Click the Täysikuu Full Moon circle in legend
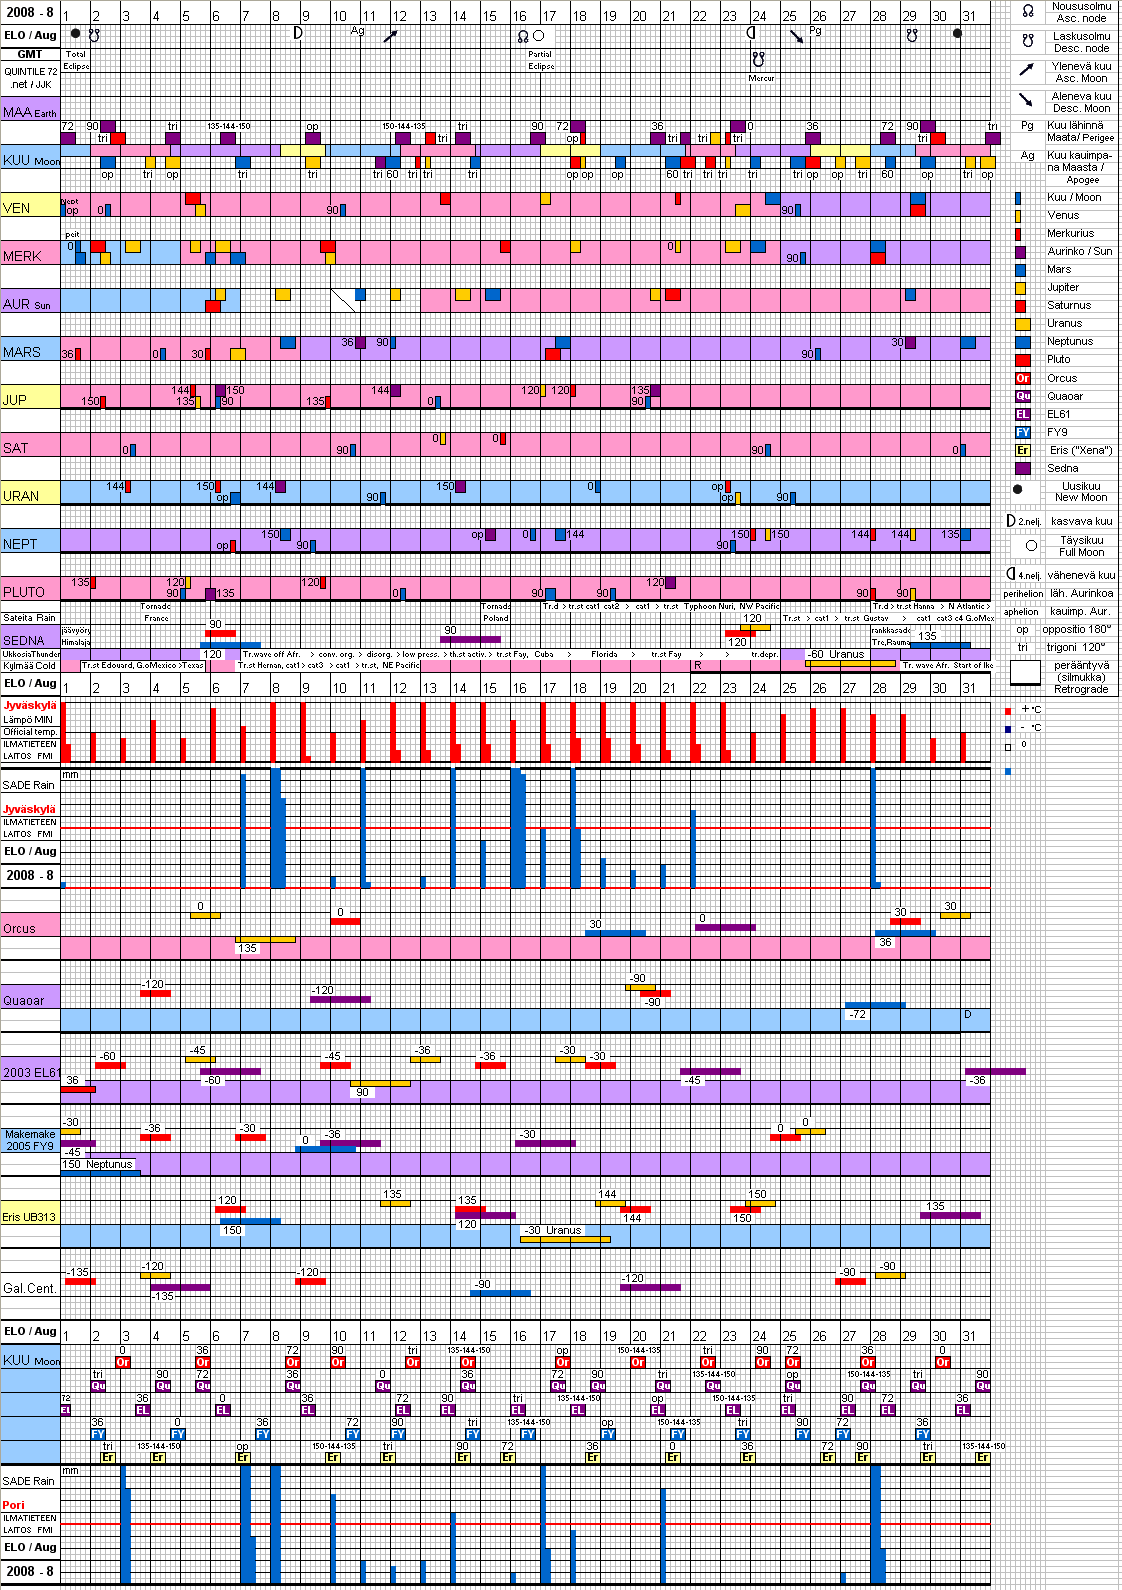Screen dimensions: 1122x1590 click(1031, 546)
